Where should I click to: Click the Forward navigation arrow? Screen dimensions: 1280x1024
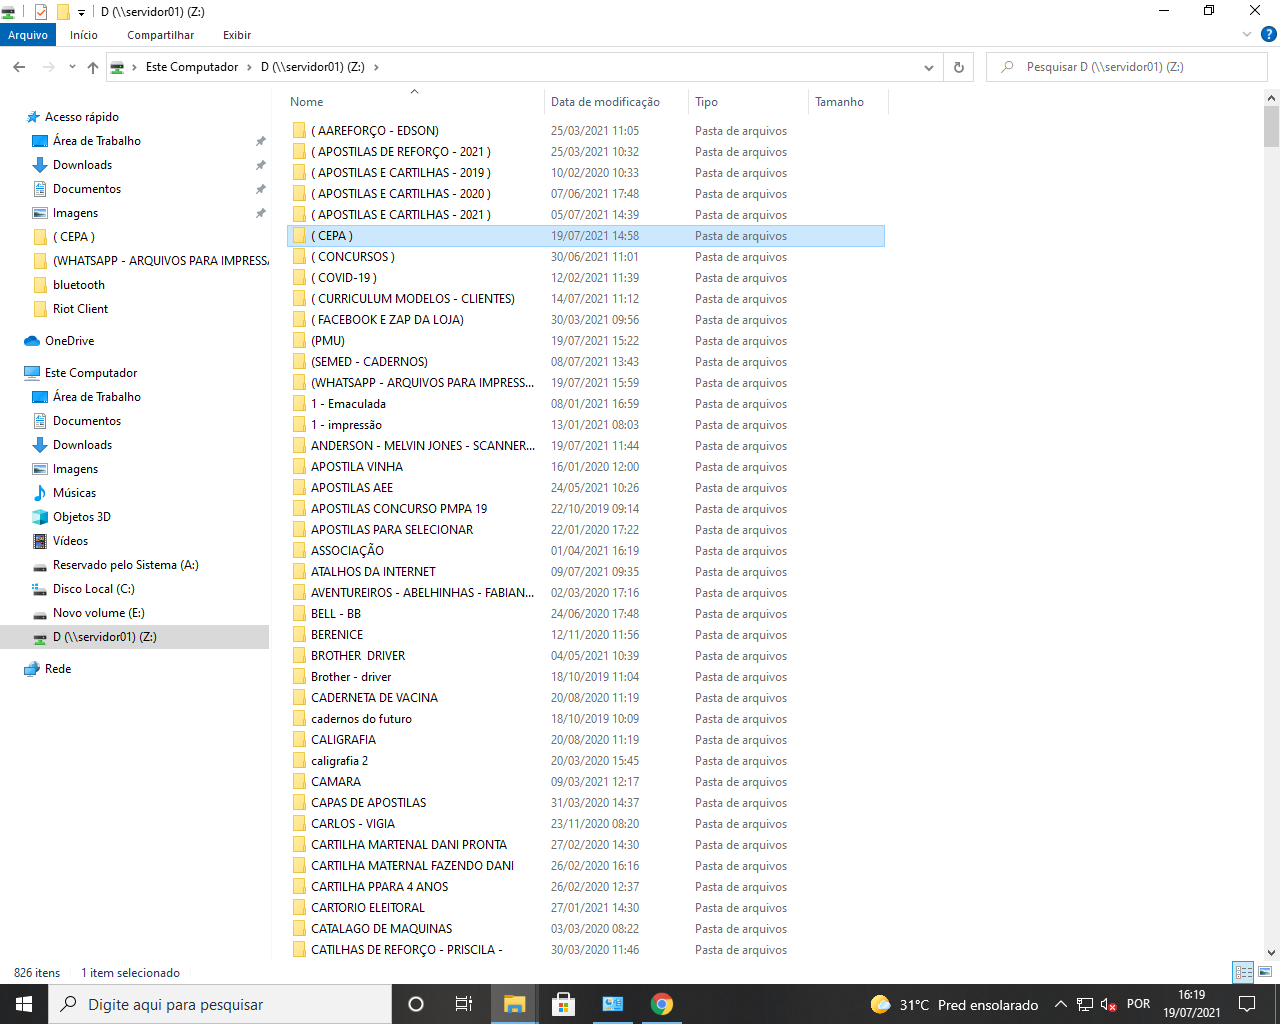pos(48,67)
